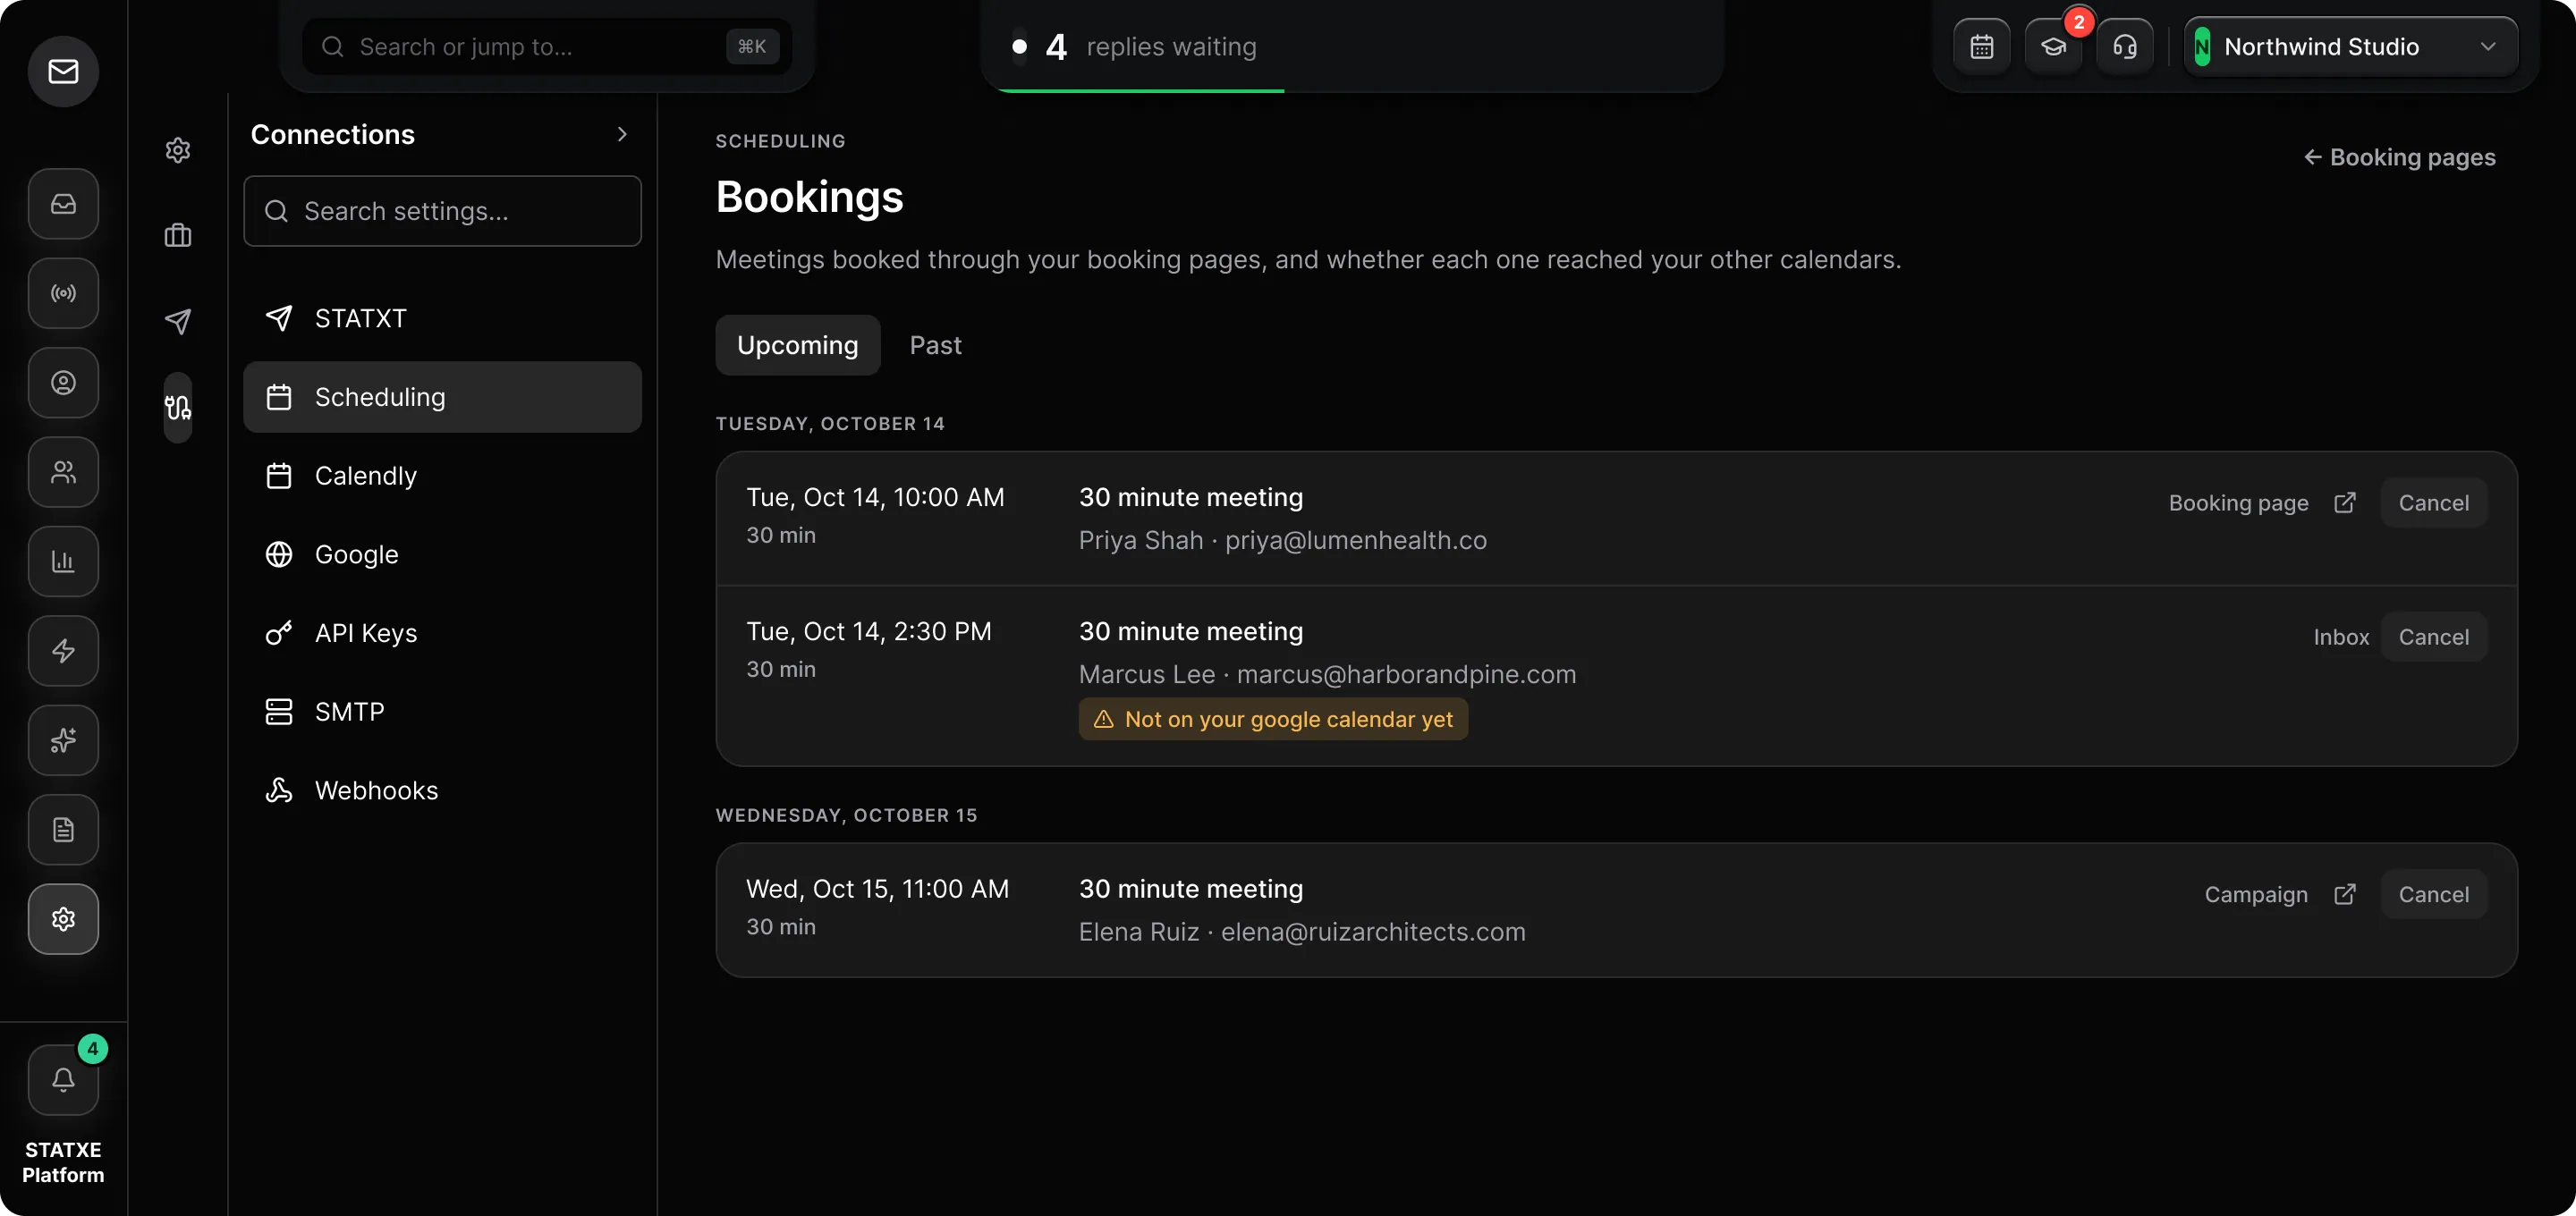Go back to Booking pages
Image resolution: width=2576 pixels, height=1216 pixels.
pyautogui.click(x=2400, y=157)
